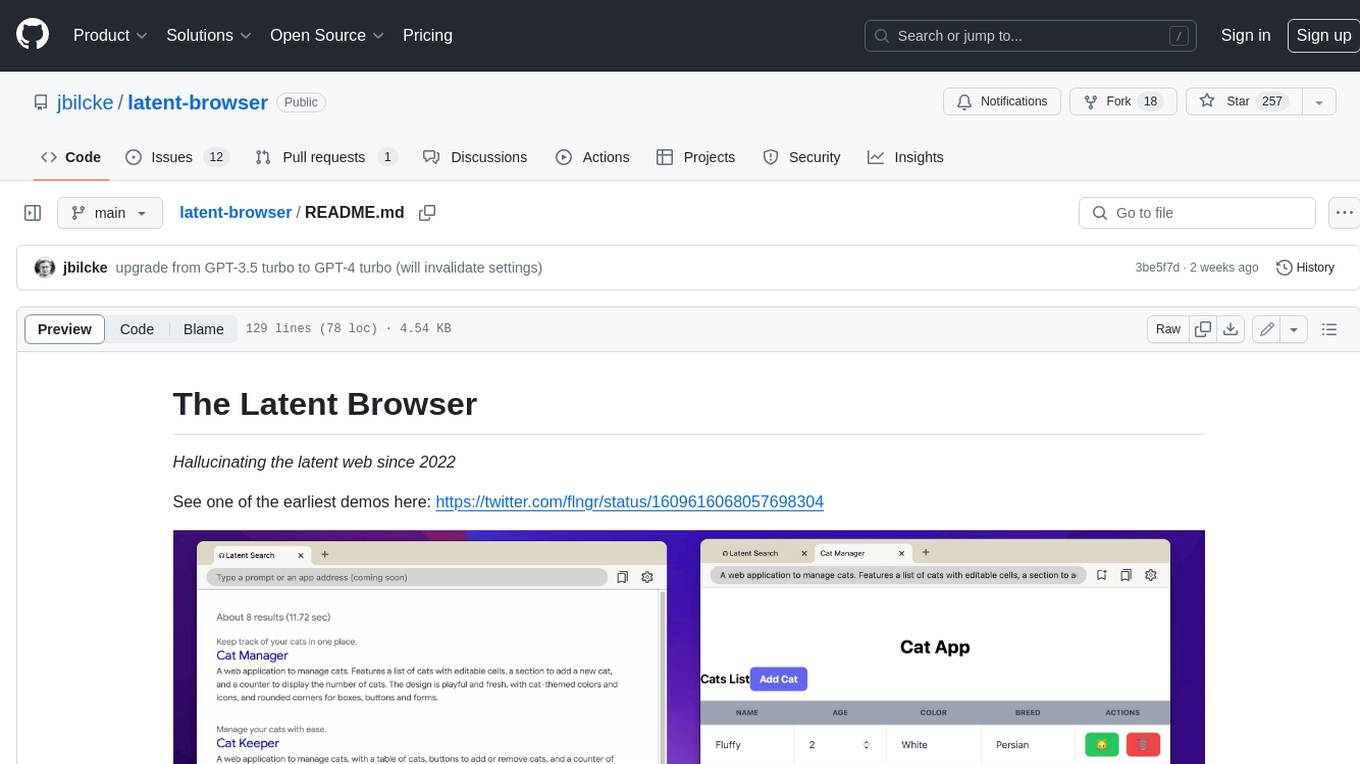
Task: Switch to the Discussions tab
Action: coord(475,157)
